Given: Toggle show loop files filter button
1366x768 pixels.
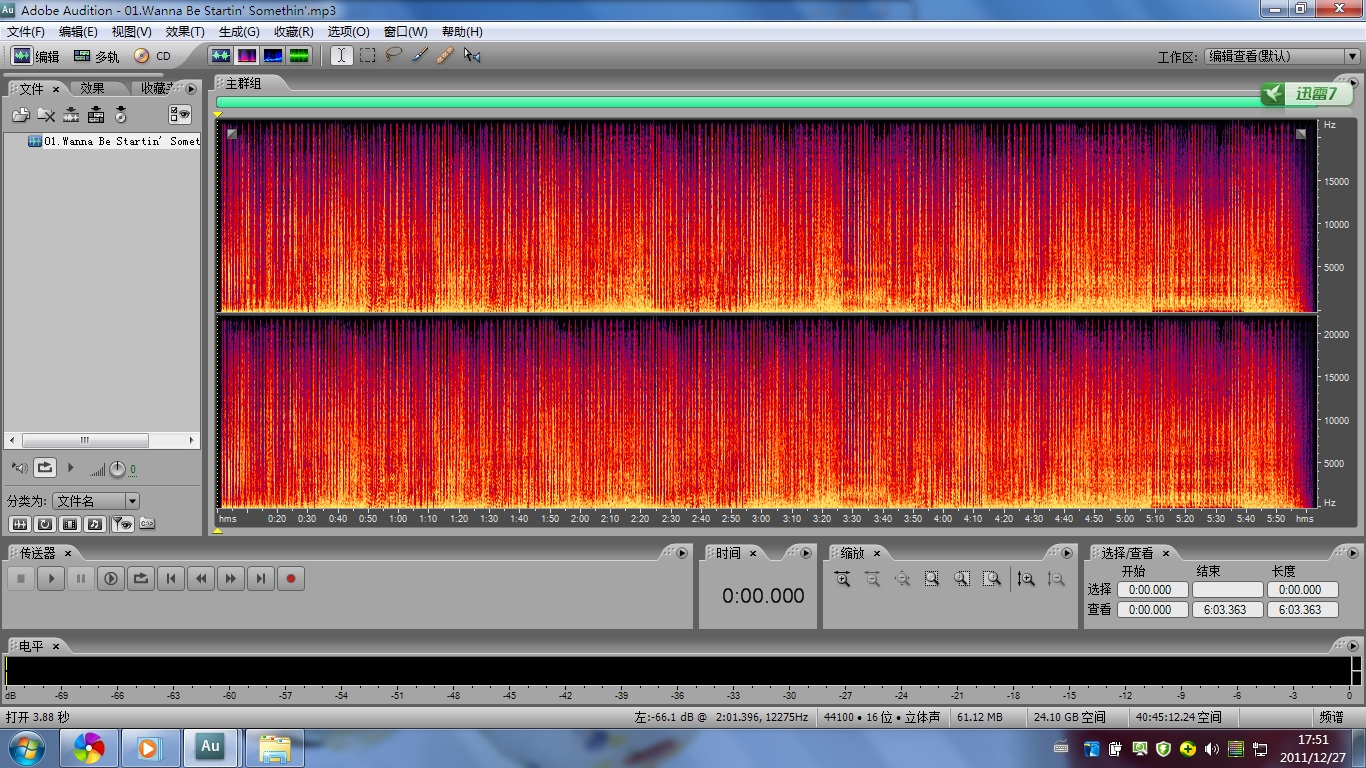Looking at the screenshot, I should [45, 523].
